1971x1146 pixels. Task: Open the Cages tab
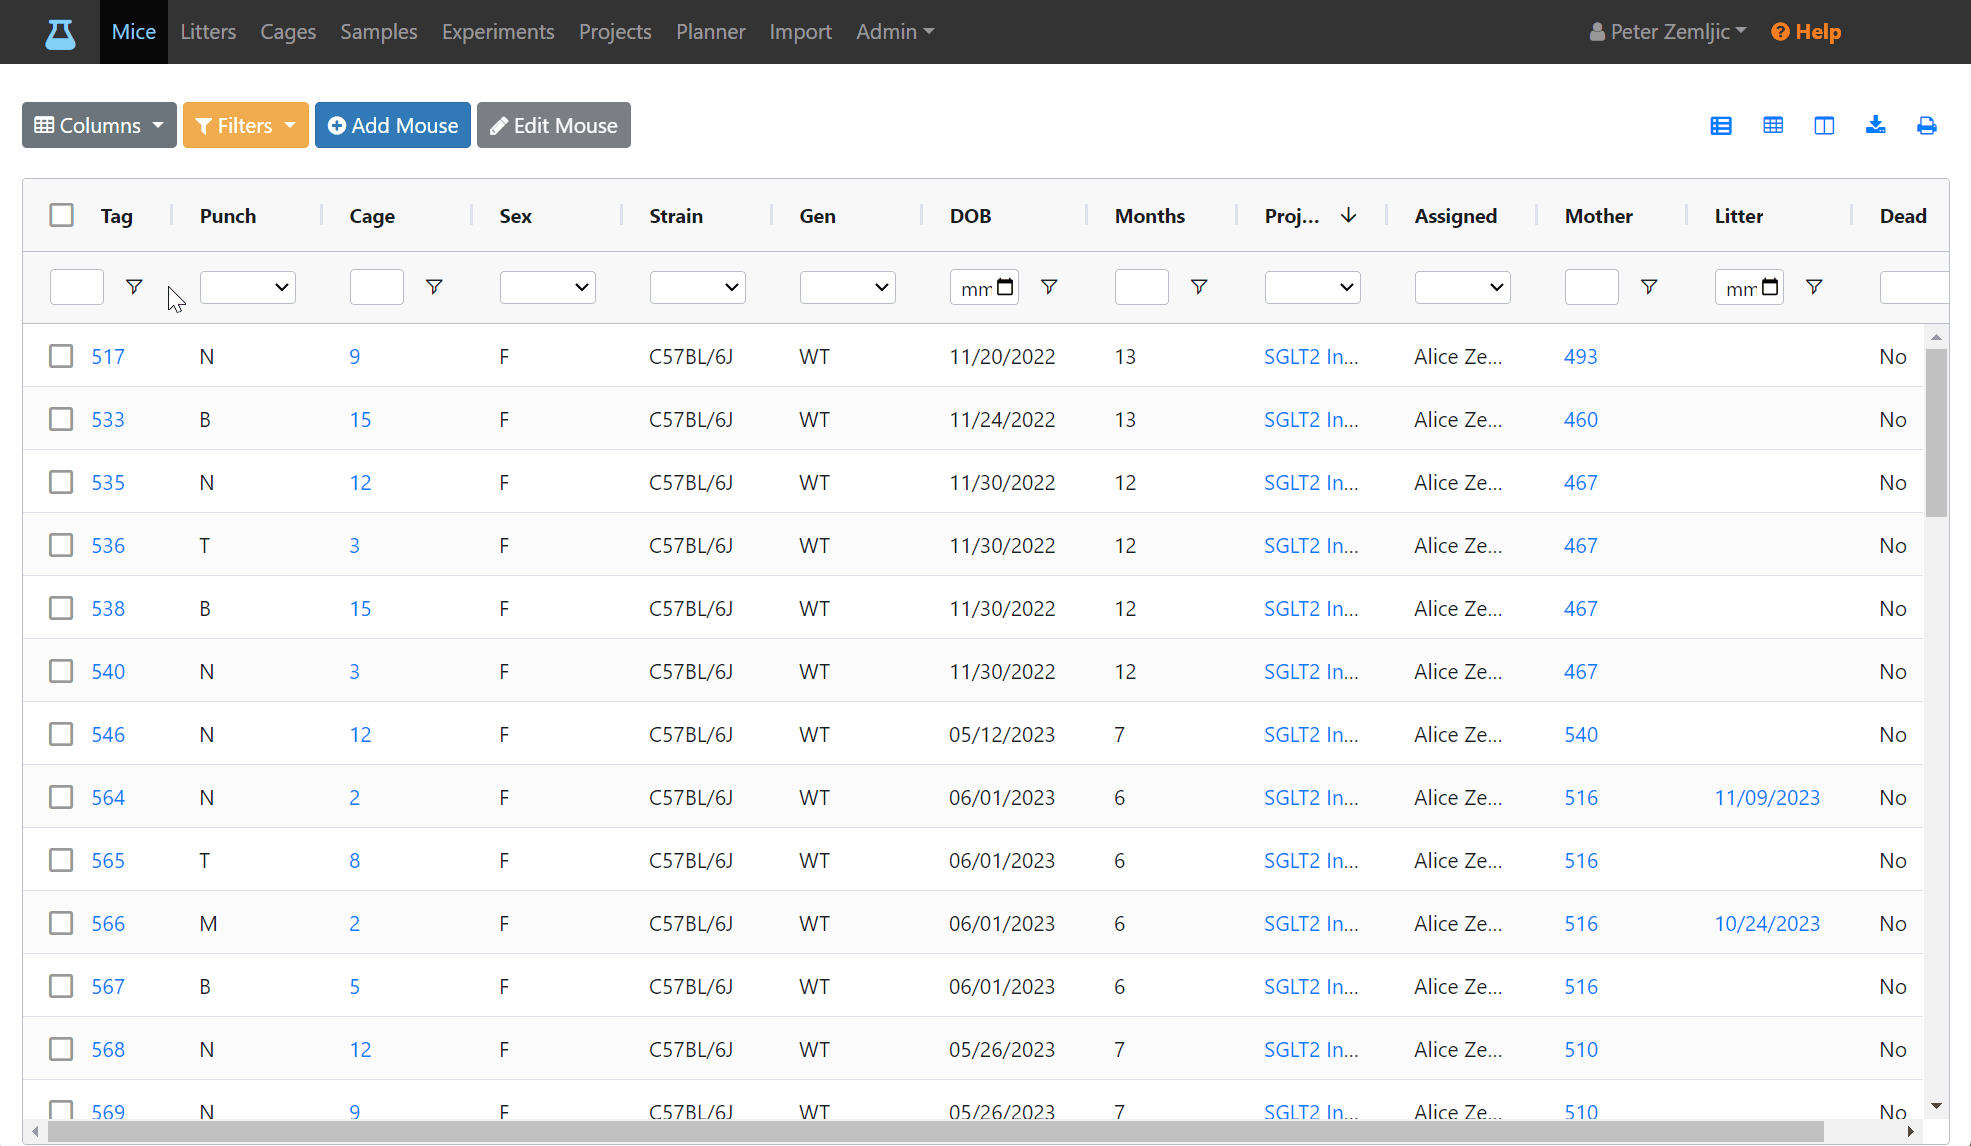tap(288, 32)
